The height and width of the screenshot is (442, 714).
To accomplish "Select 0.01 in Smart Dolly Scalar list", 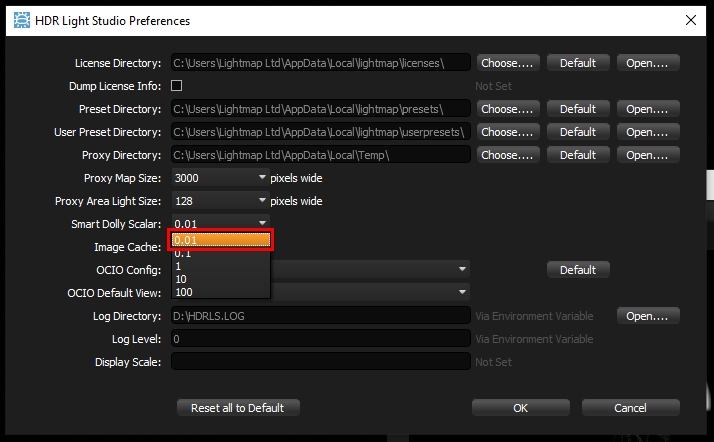I will pos(221,240).
